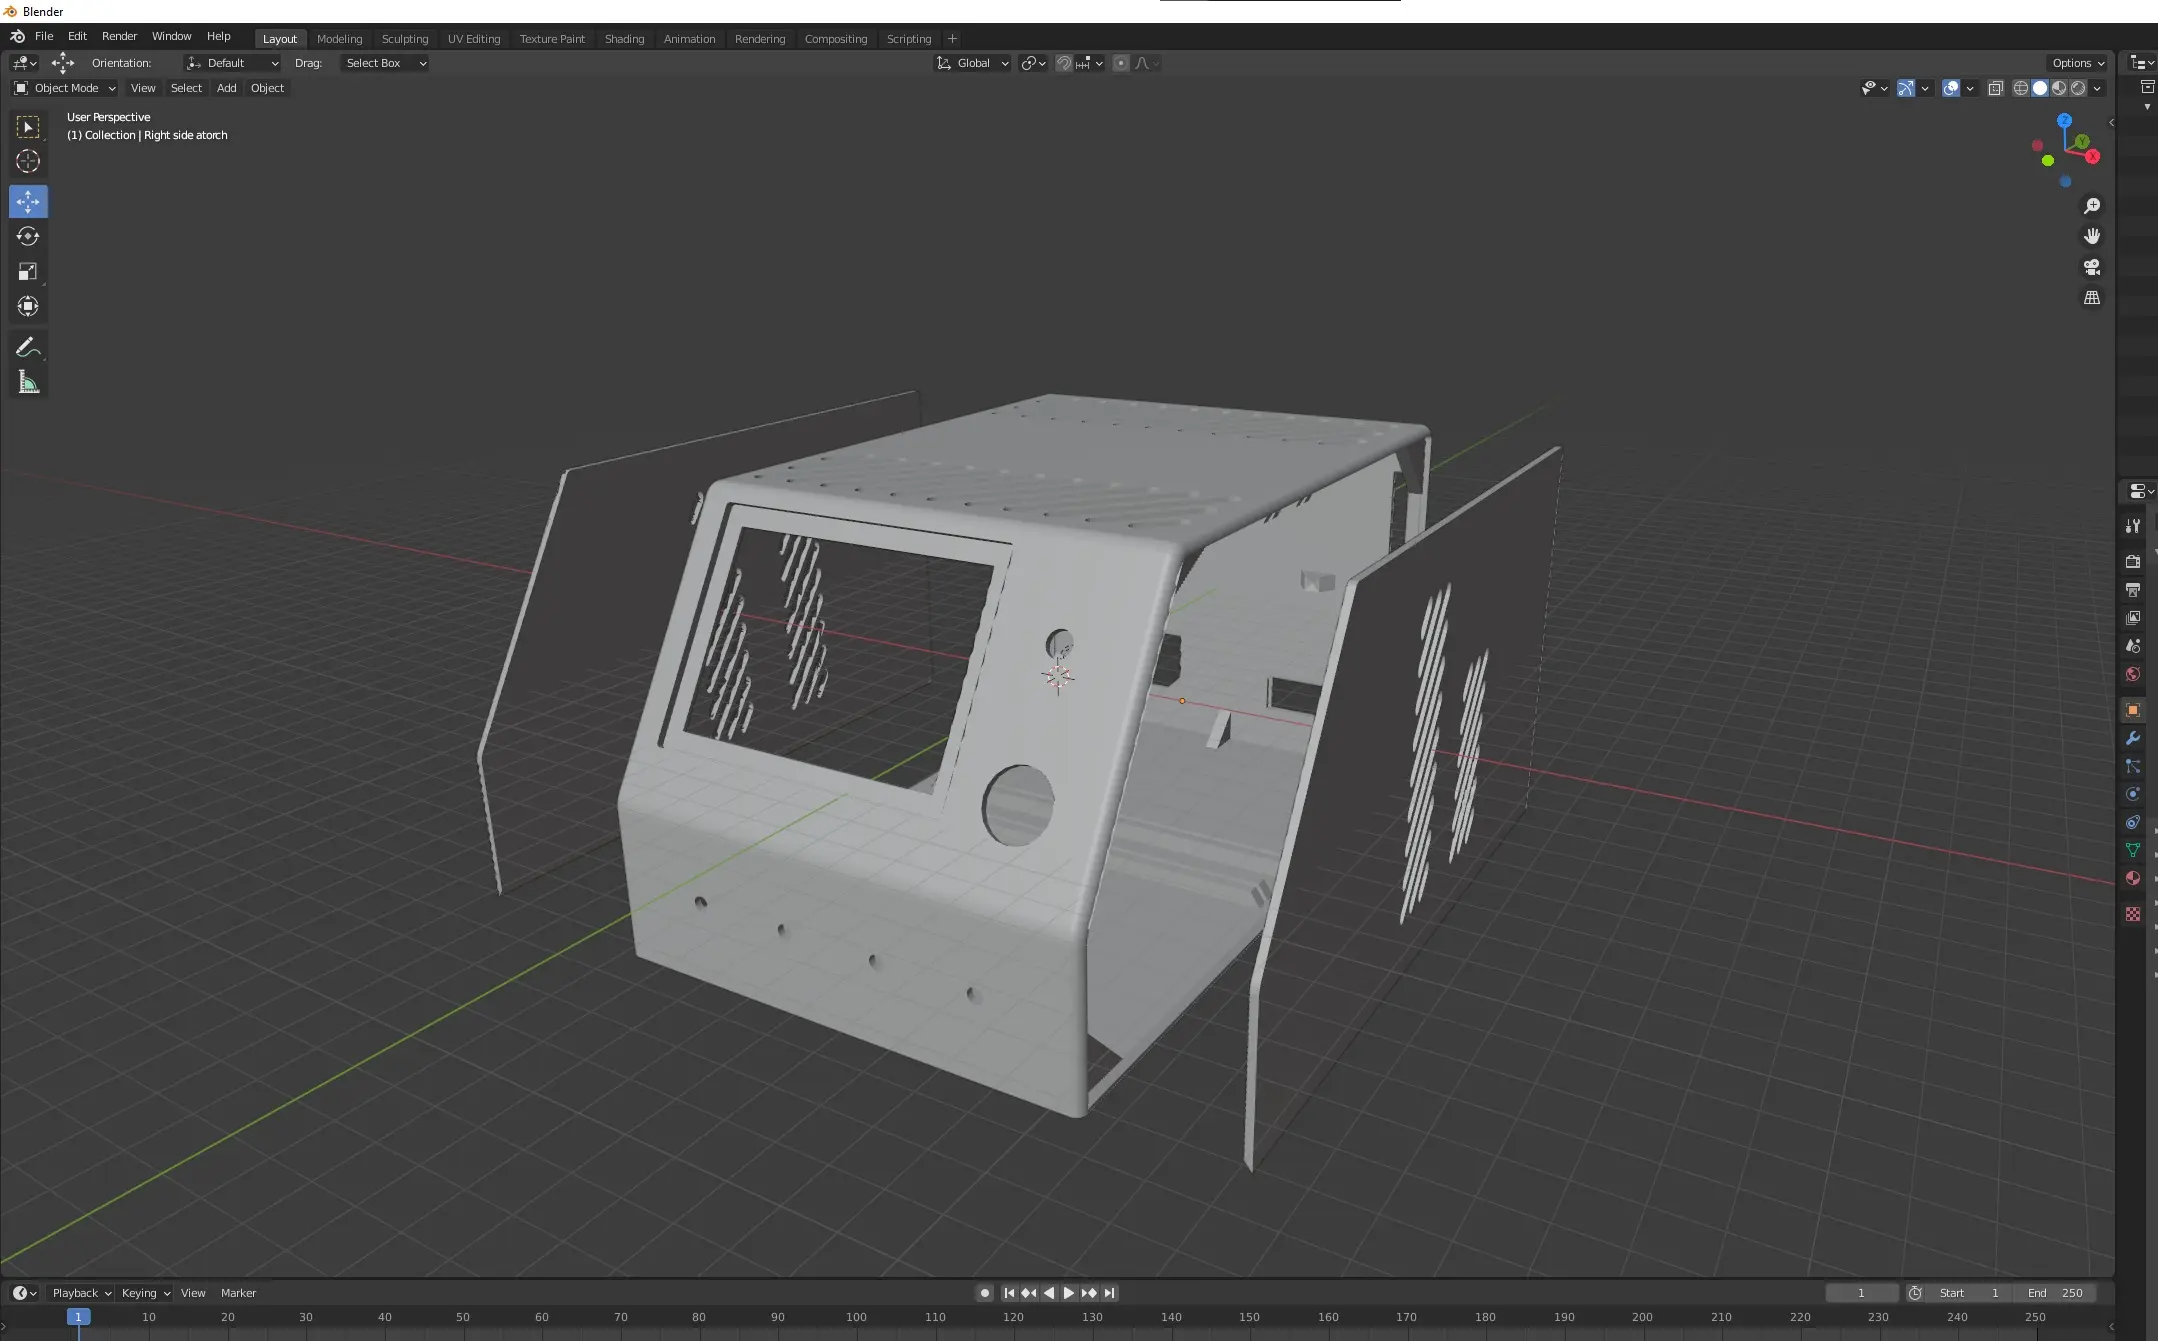Viewport: 2158px width, 1341px height.
Task: Toggle Show Overlays button
Action: tap(1950, 88)
